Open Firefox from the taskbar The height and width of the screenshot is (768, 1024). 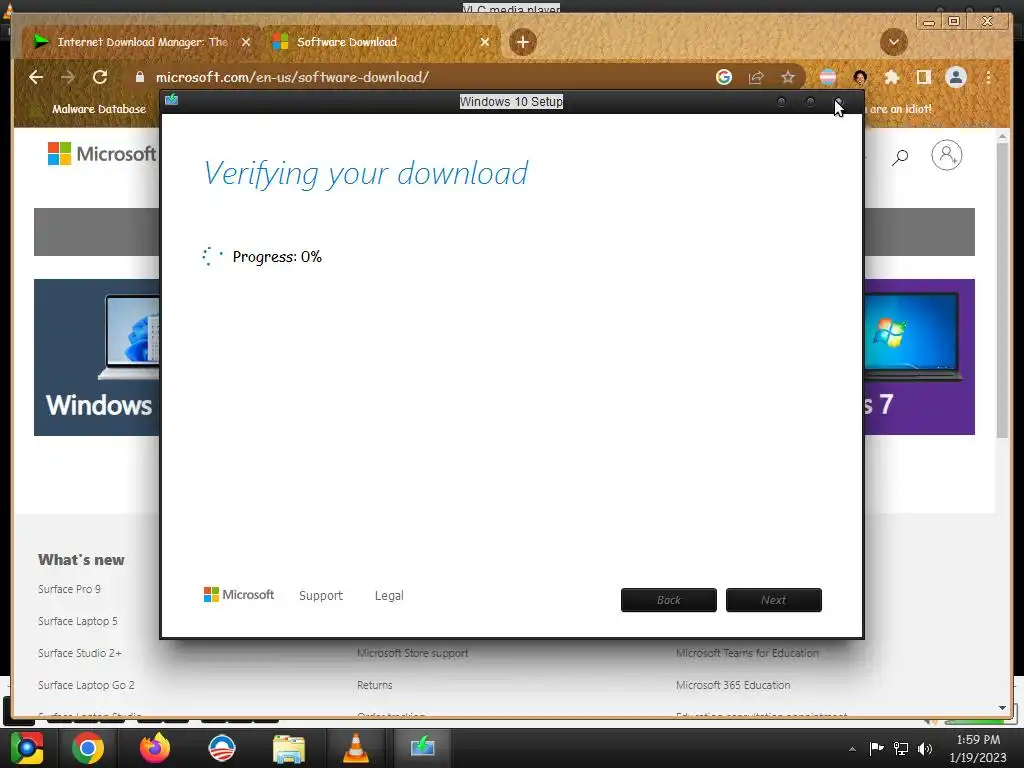click(155, 748)
